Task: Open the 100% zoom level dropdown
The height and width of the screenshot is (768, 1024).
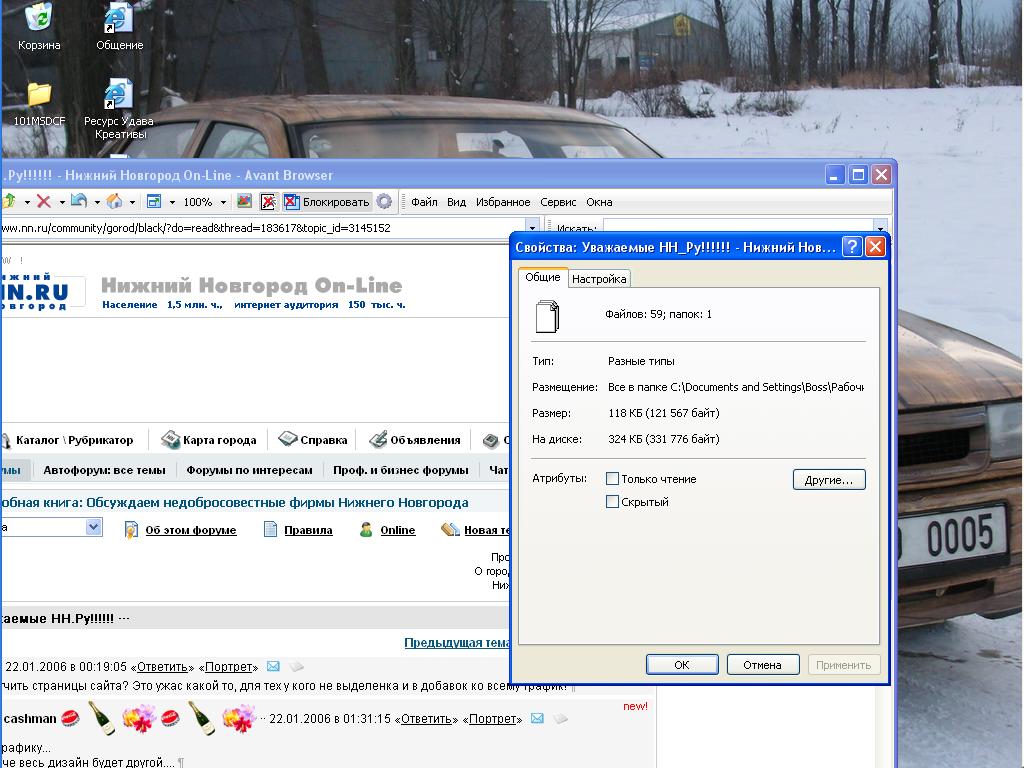Action: click(x=223, y=202)
